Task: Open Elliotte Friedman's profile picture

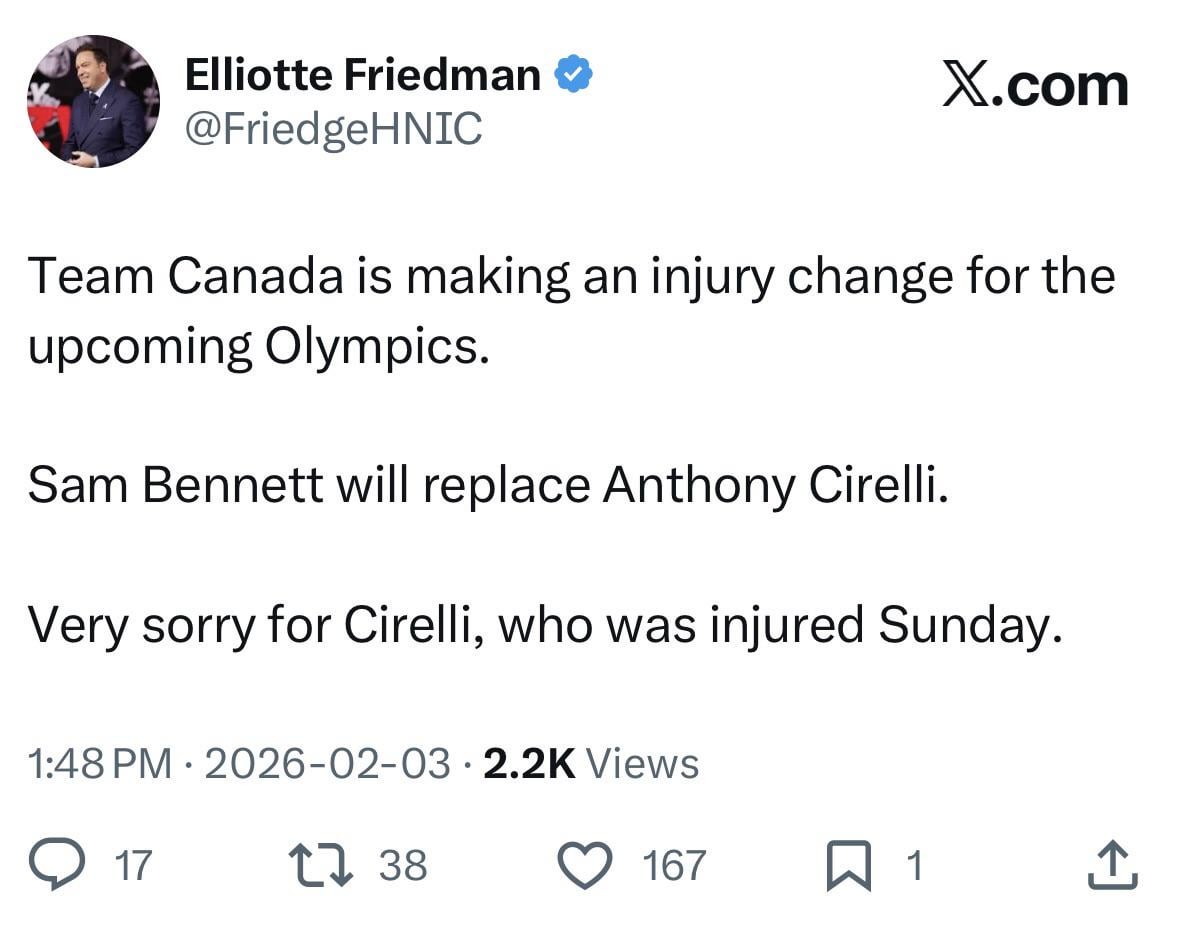Action: tap(92, 101)
